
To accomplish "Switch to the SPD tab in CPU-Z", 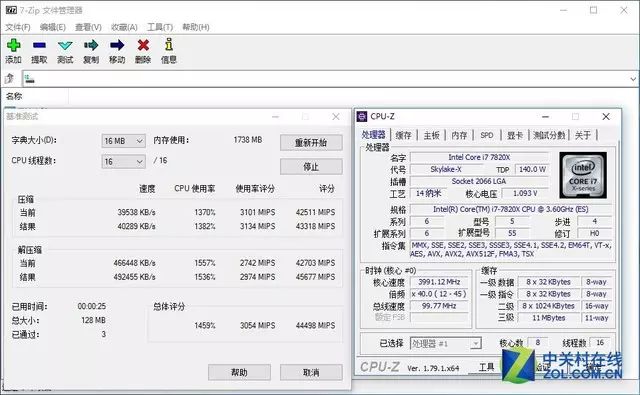I will click(x=487, y=135).
